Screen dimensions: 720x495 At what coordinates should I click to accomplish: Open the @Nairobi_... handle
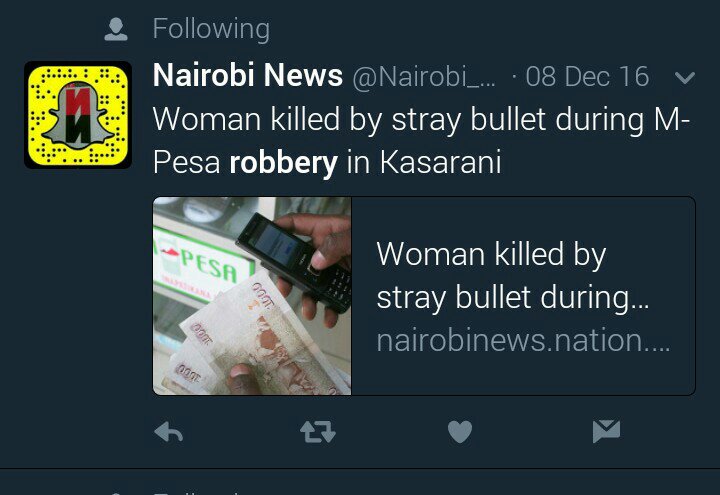coord(424,77)
